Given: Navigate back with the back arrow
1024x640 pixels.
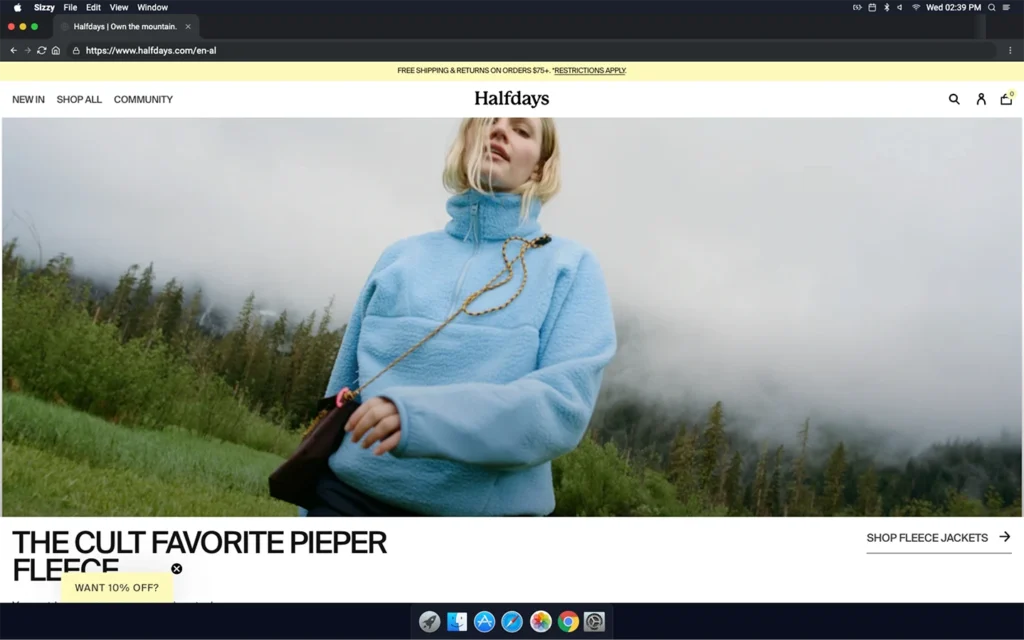Looking at the screenshot, I should [x=13, y=50].
